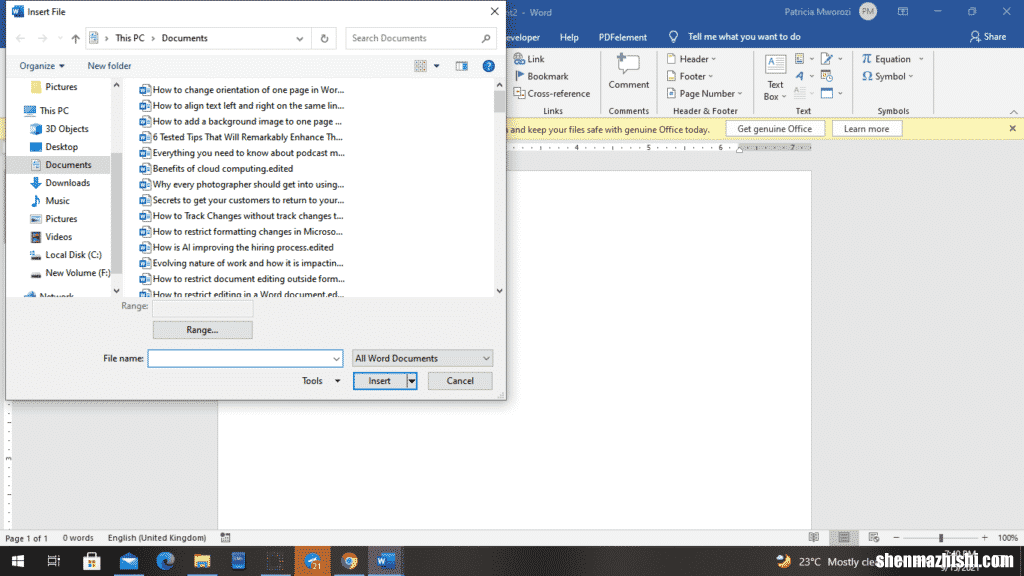Open the All Word Documents filter dropdown
This screenshot has height=576, width=1024.
click(x=422, y=359)
